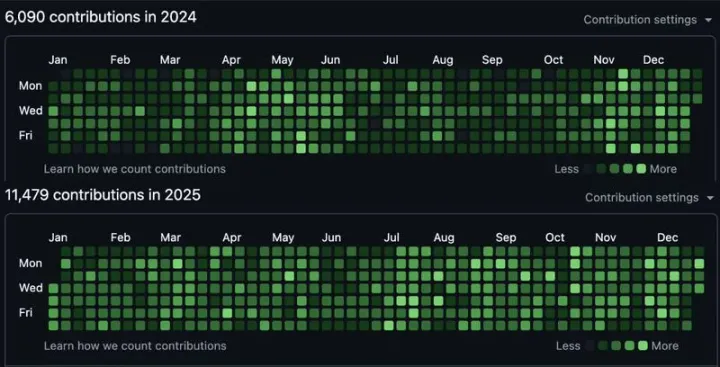Click the 'Less' legend label under 2025 graph
This screenshot has width=720, height=367.
[x=568, y=346]
